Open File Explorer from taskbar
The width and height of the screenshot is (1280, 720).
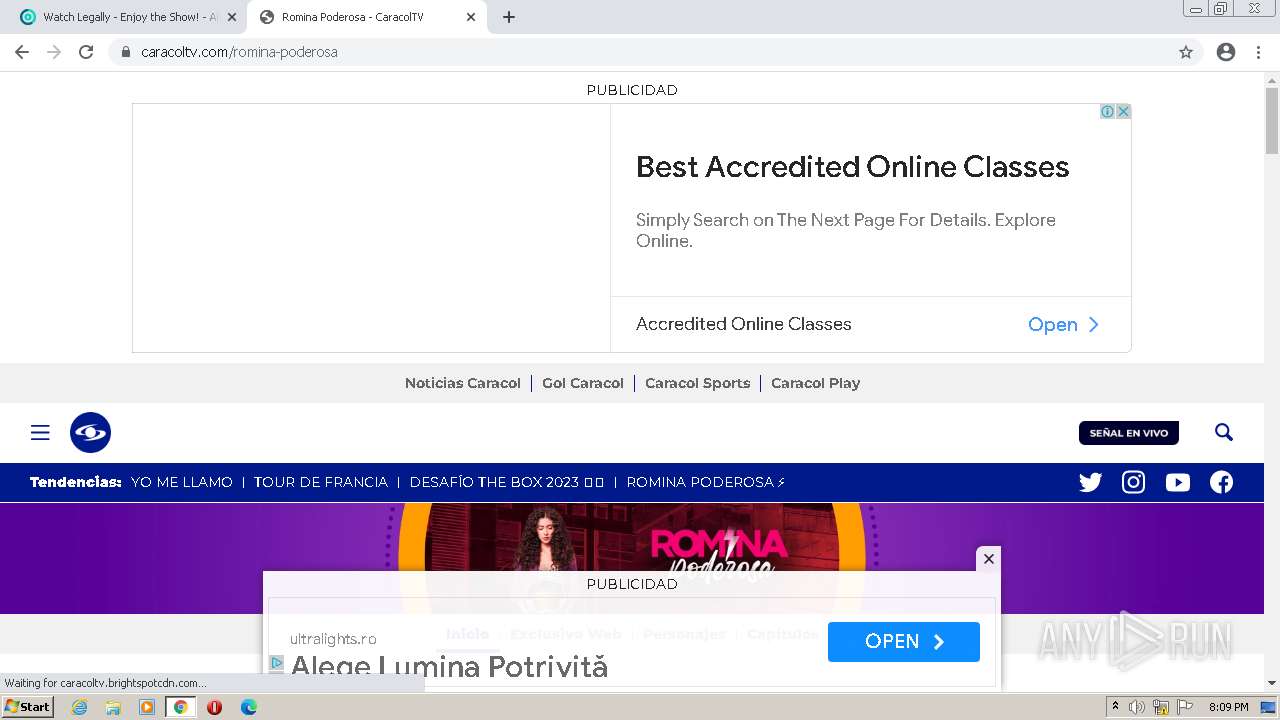tap(113, 707)
